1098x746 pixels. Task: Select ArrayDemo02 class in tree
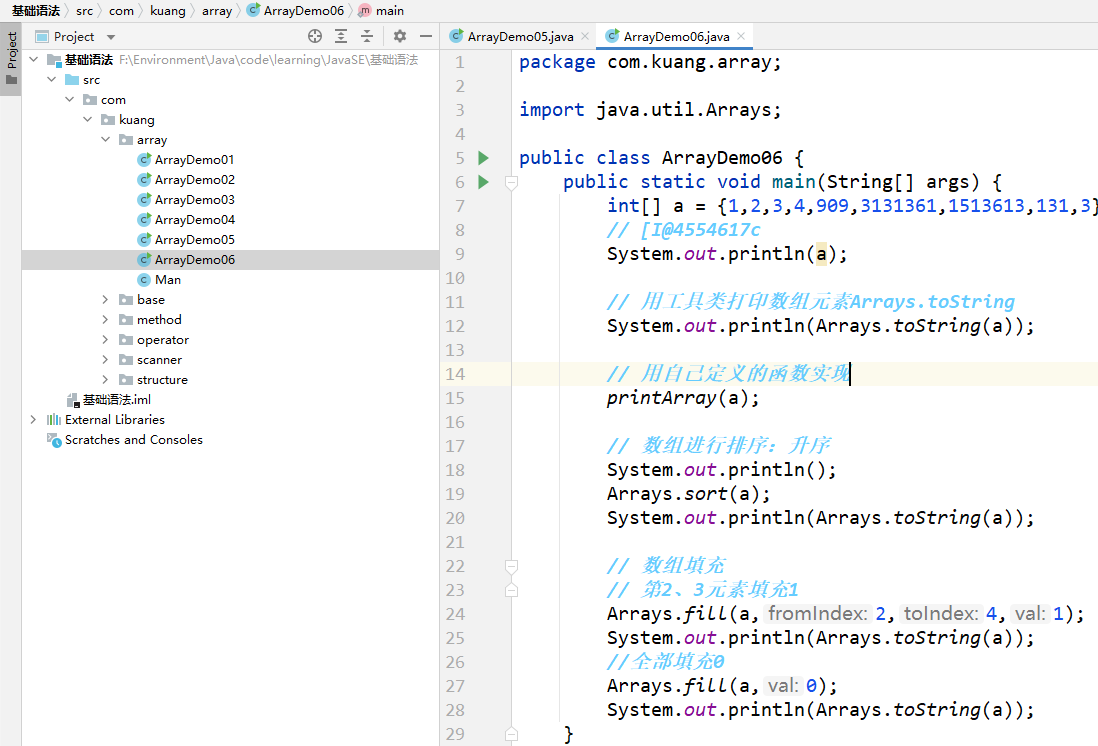195,179
